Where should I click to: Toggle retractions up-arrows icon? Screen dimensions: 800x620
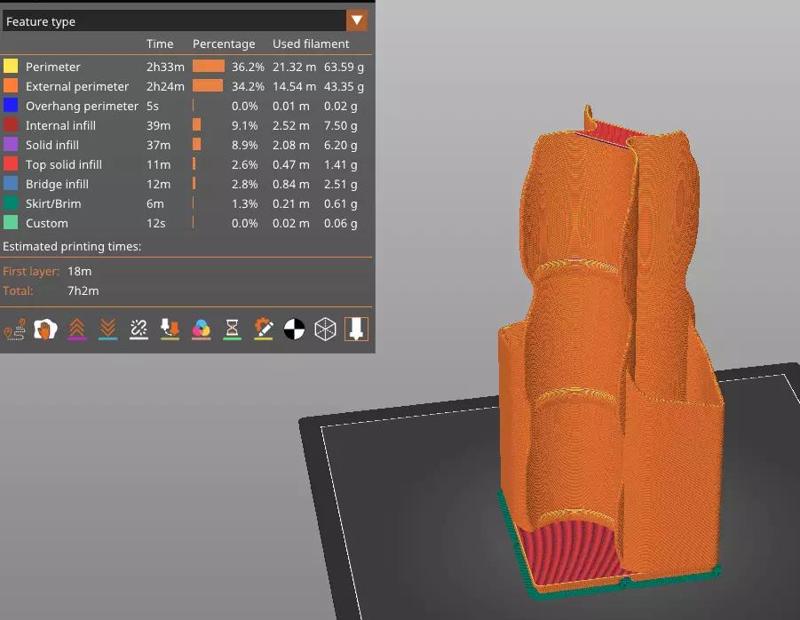[x=77, y=329]
